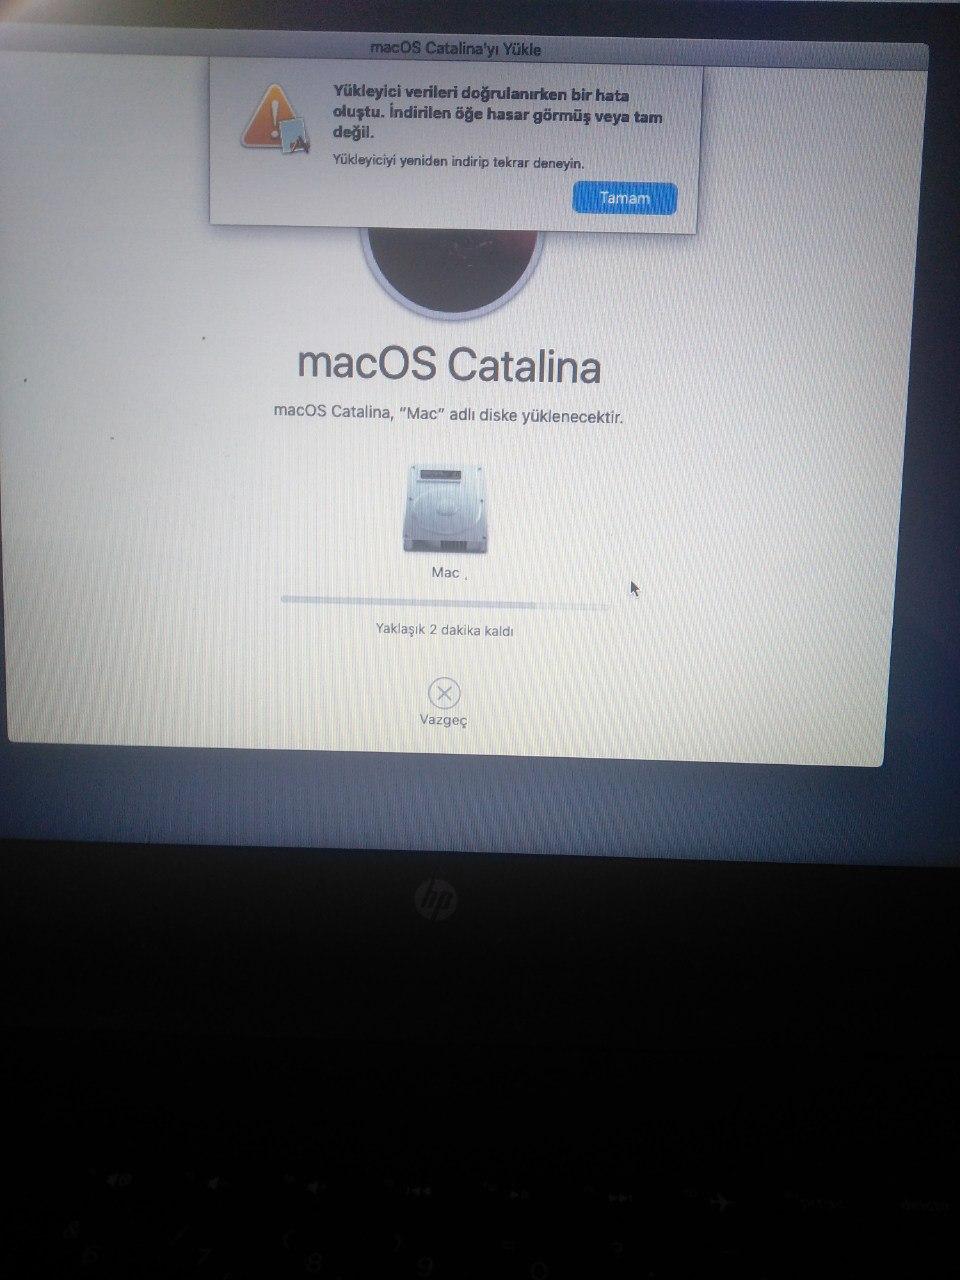Viewport: 960px width, 1280px height.
Task: Click the "macOS Catalina" heading text
Action: tap(449, 365)
